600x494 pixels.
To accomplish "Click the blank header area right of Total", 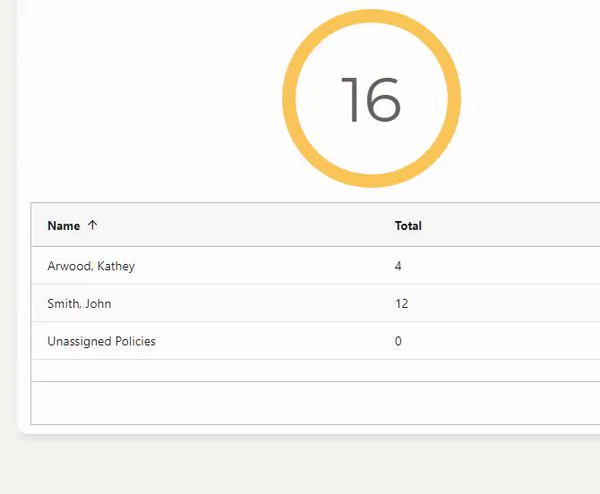I will click(520, 226).
